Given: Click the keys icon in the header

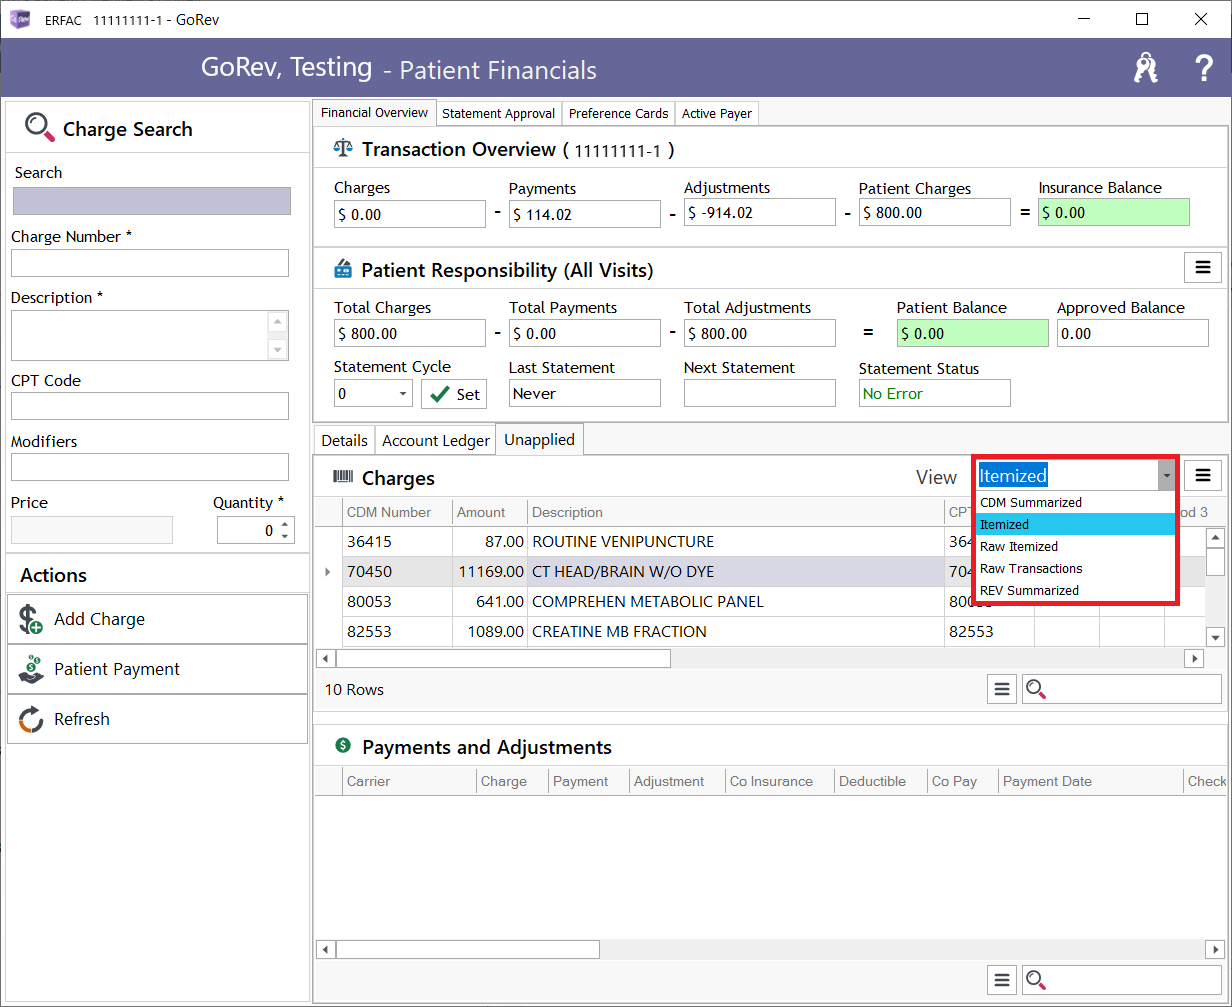Looking at the screenshot, I should [x=1145, y=68].
